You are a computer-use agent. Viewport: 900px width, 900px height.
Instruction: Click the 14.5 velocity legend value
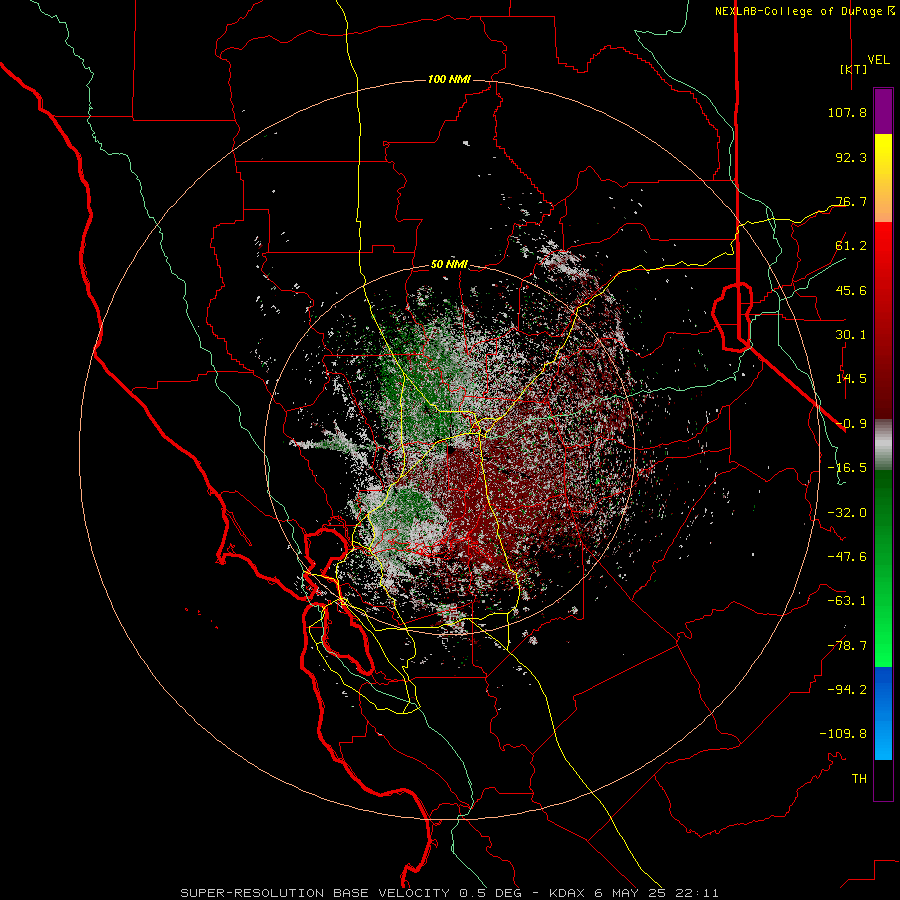(x=851, y=379)
